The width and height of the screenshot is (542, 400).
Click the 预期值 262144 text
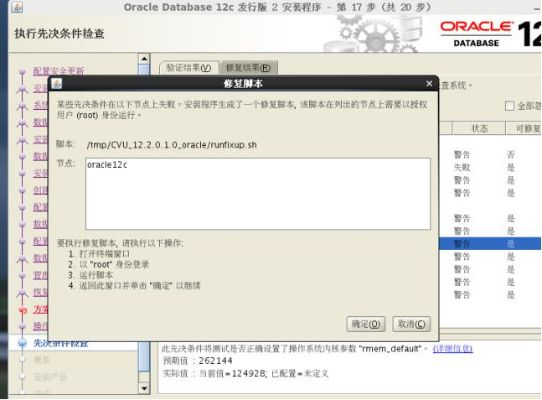click(x=198, y=361)
